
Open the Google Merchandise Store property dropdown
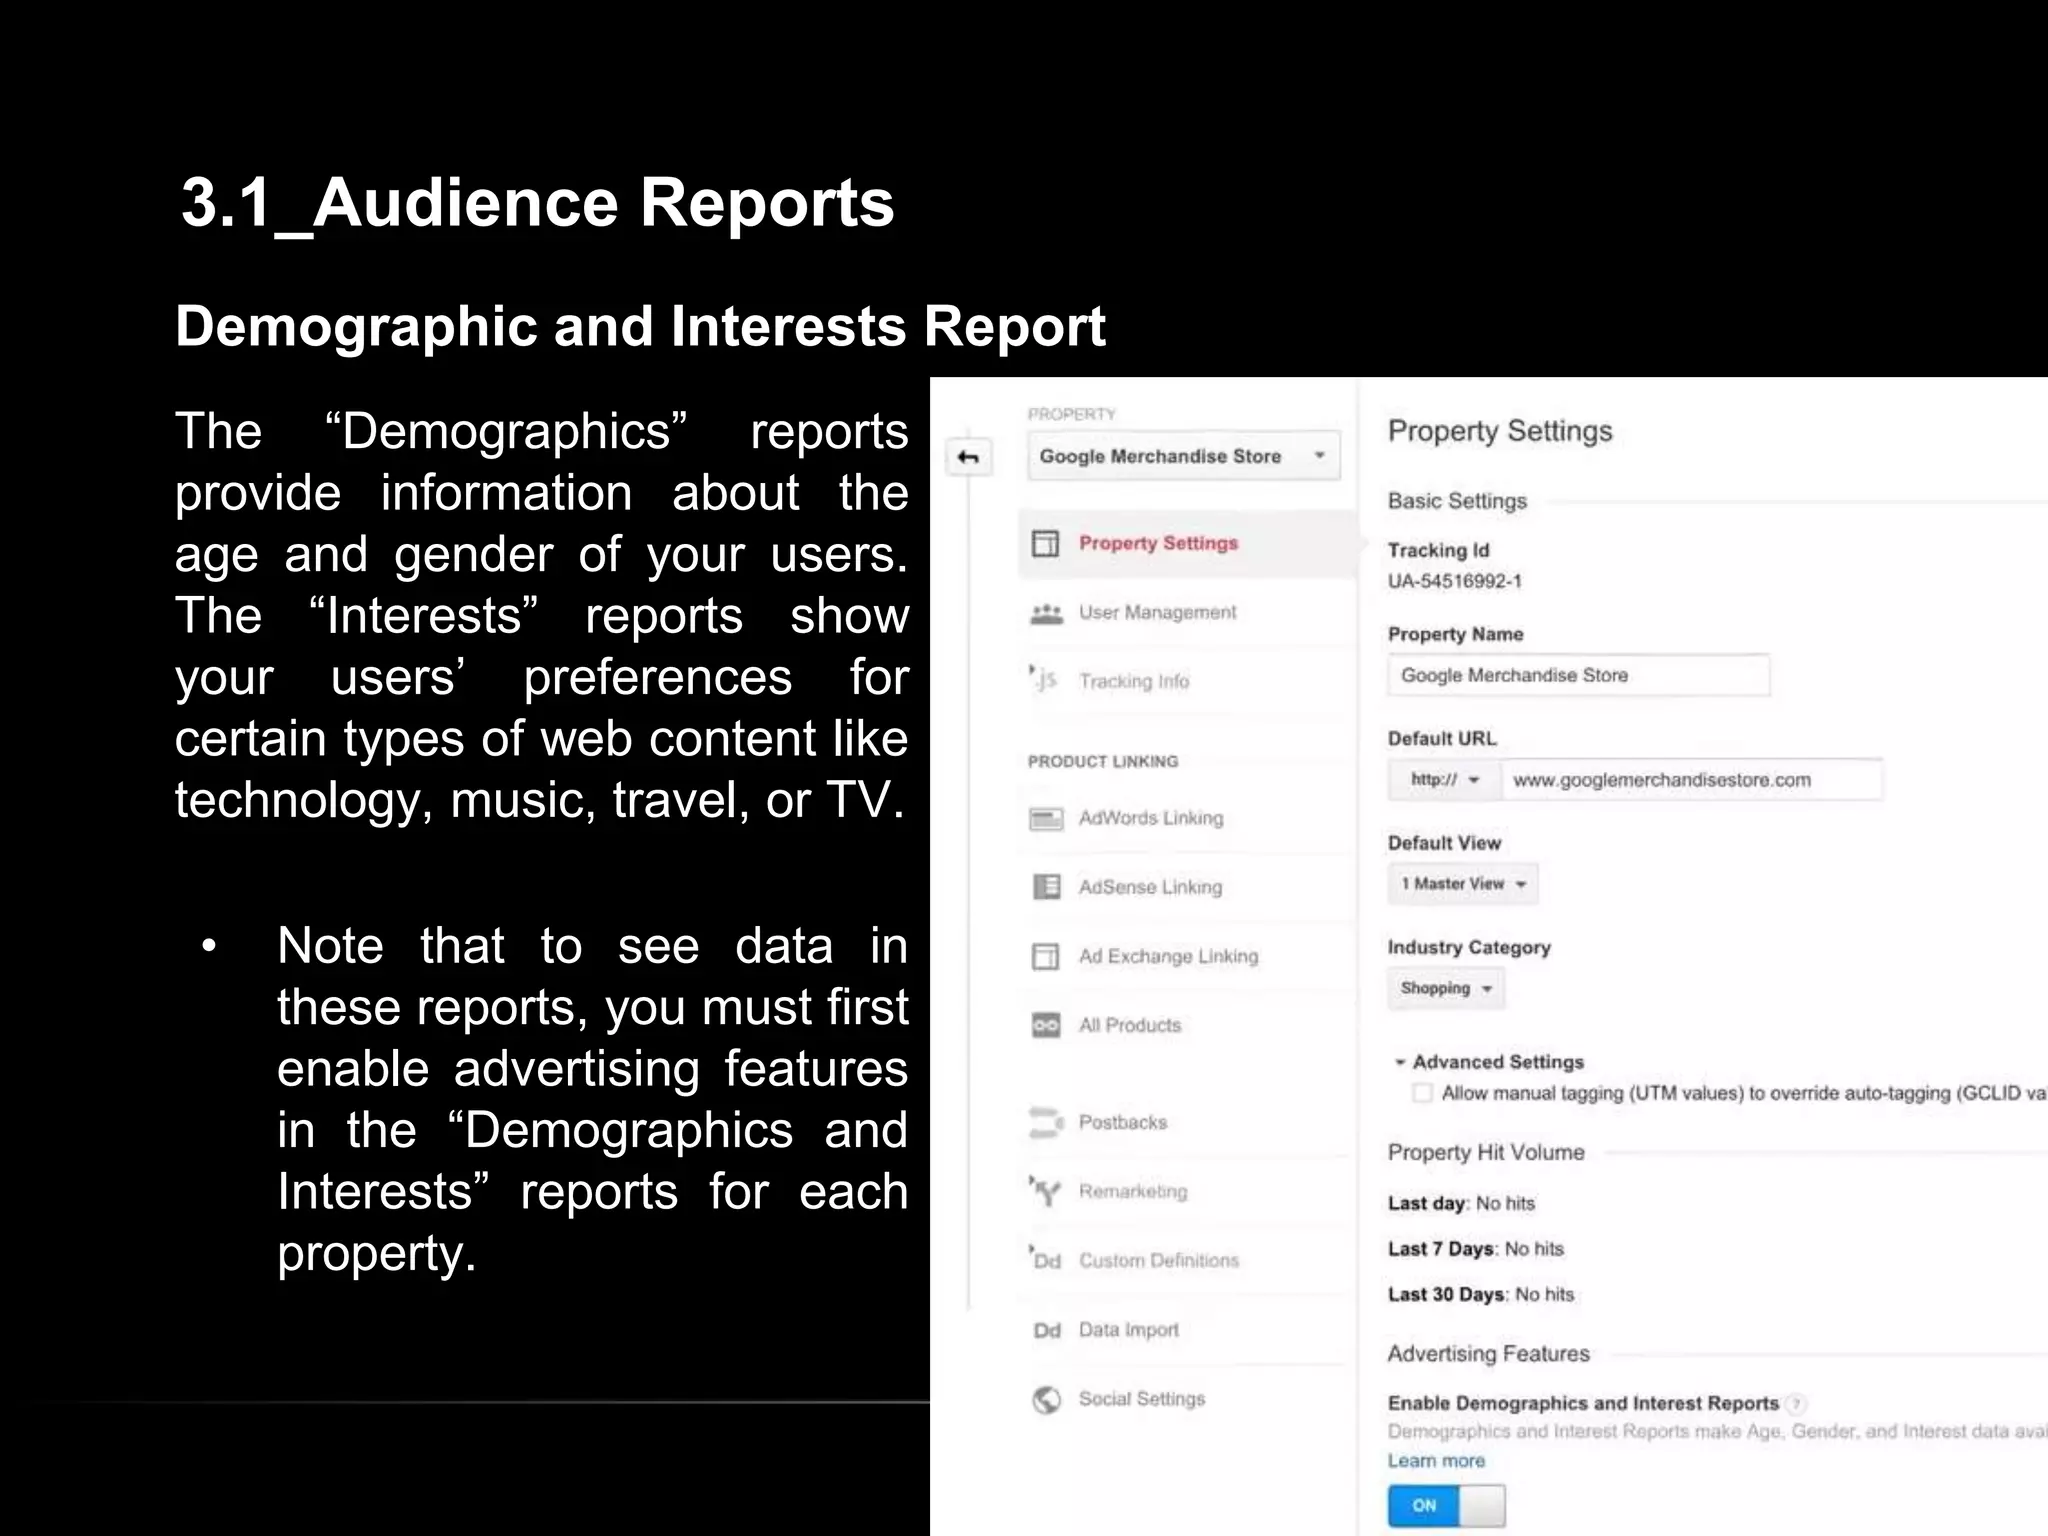(x=1184, y=456)
